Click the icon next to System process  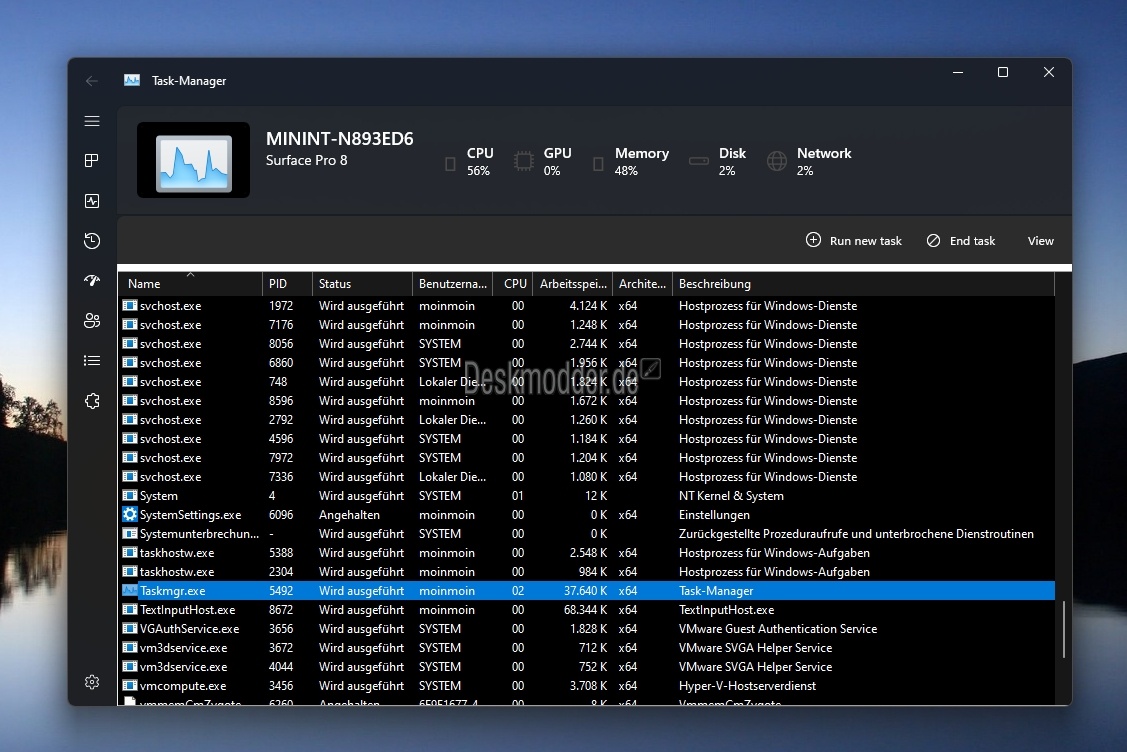click(x=129, y=495)
